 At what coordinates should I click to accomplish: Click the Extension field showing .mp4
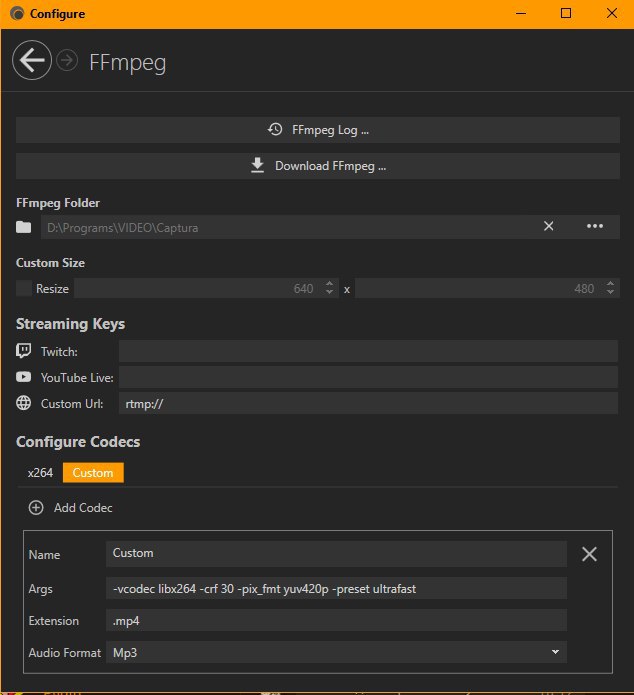point(336,621)
